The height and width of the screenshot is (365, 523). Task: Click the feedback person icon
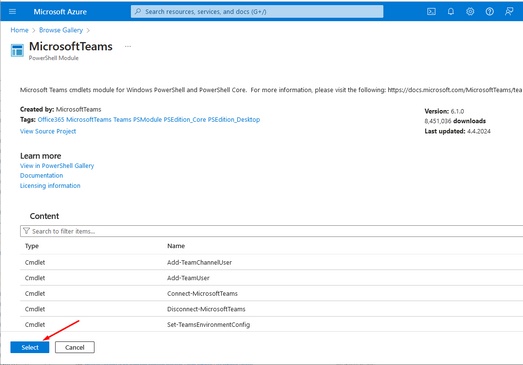click(509, 12)
